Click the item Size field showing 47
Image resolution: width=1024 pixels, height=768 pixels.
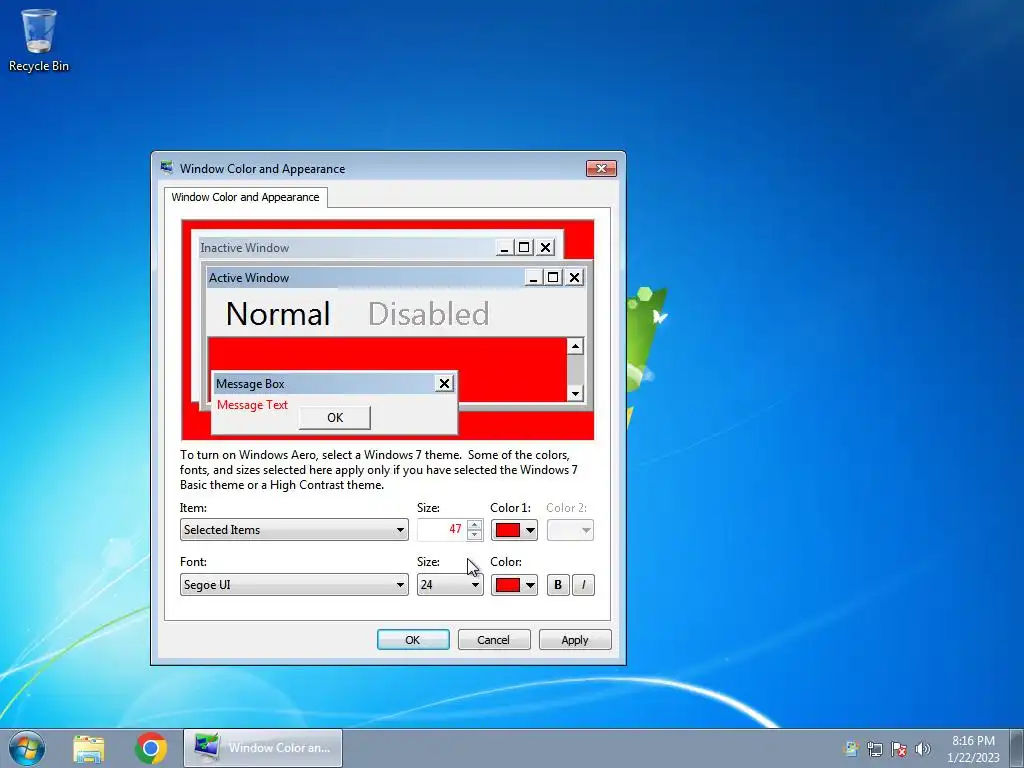point(442,530)
